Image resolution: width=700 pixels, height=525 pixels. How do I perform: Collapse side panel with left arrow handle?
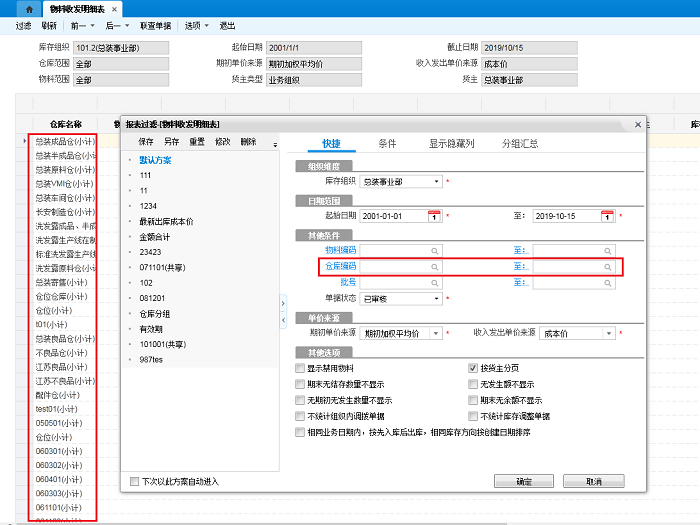tap(283, 320)
